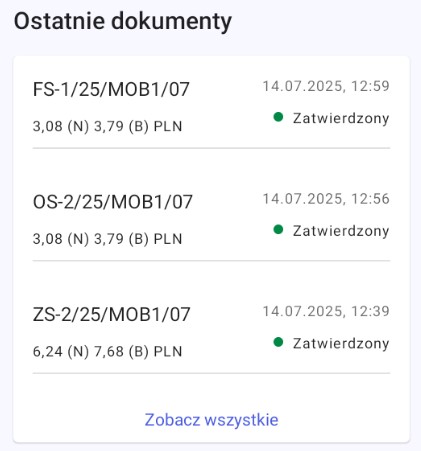Tap amount 6,24 (N) 7,68 (B) PLN
The image size is (421, 451).
107,352
